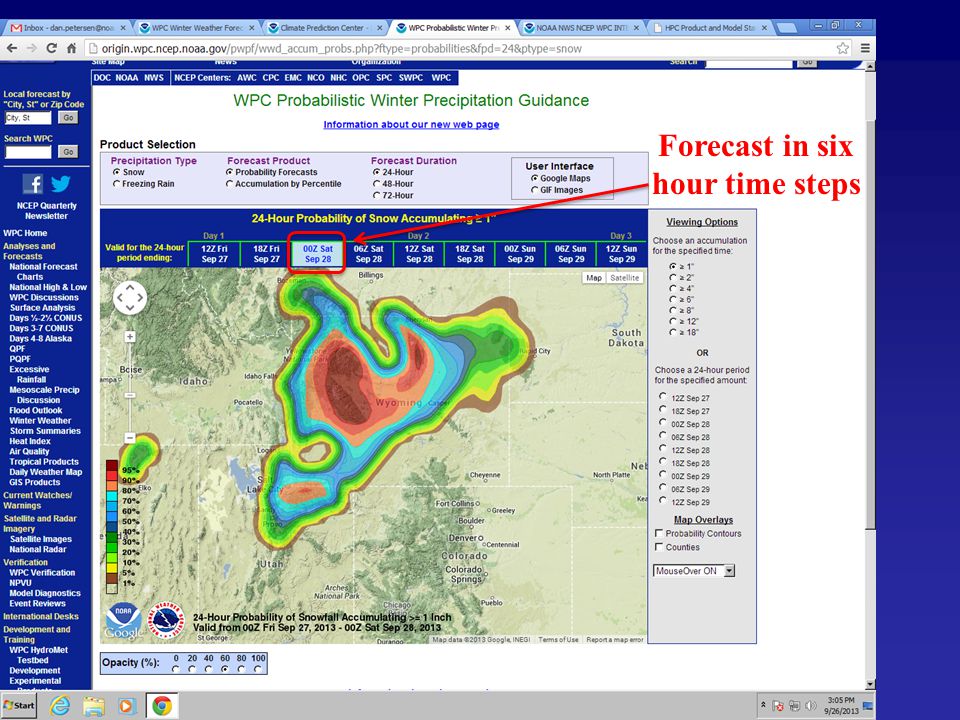Open the SPC link in NCEP Centers bar
Screen dimensions: 960x720
click(x=384, y=78)
